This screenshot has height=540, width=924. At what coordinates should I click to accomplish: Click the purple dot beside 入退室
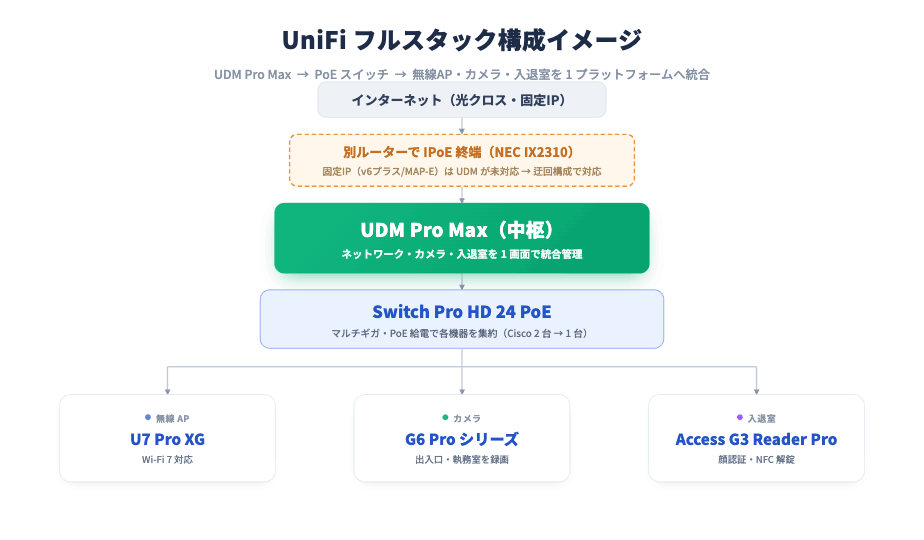(740, 417)
